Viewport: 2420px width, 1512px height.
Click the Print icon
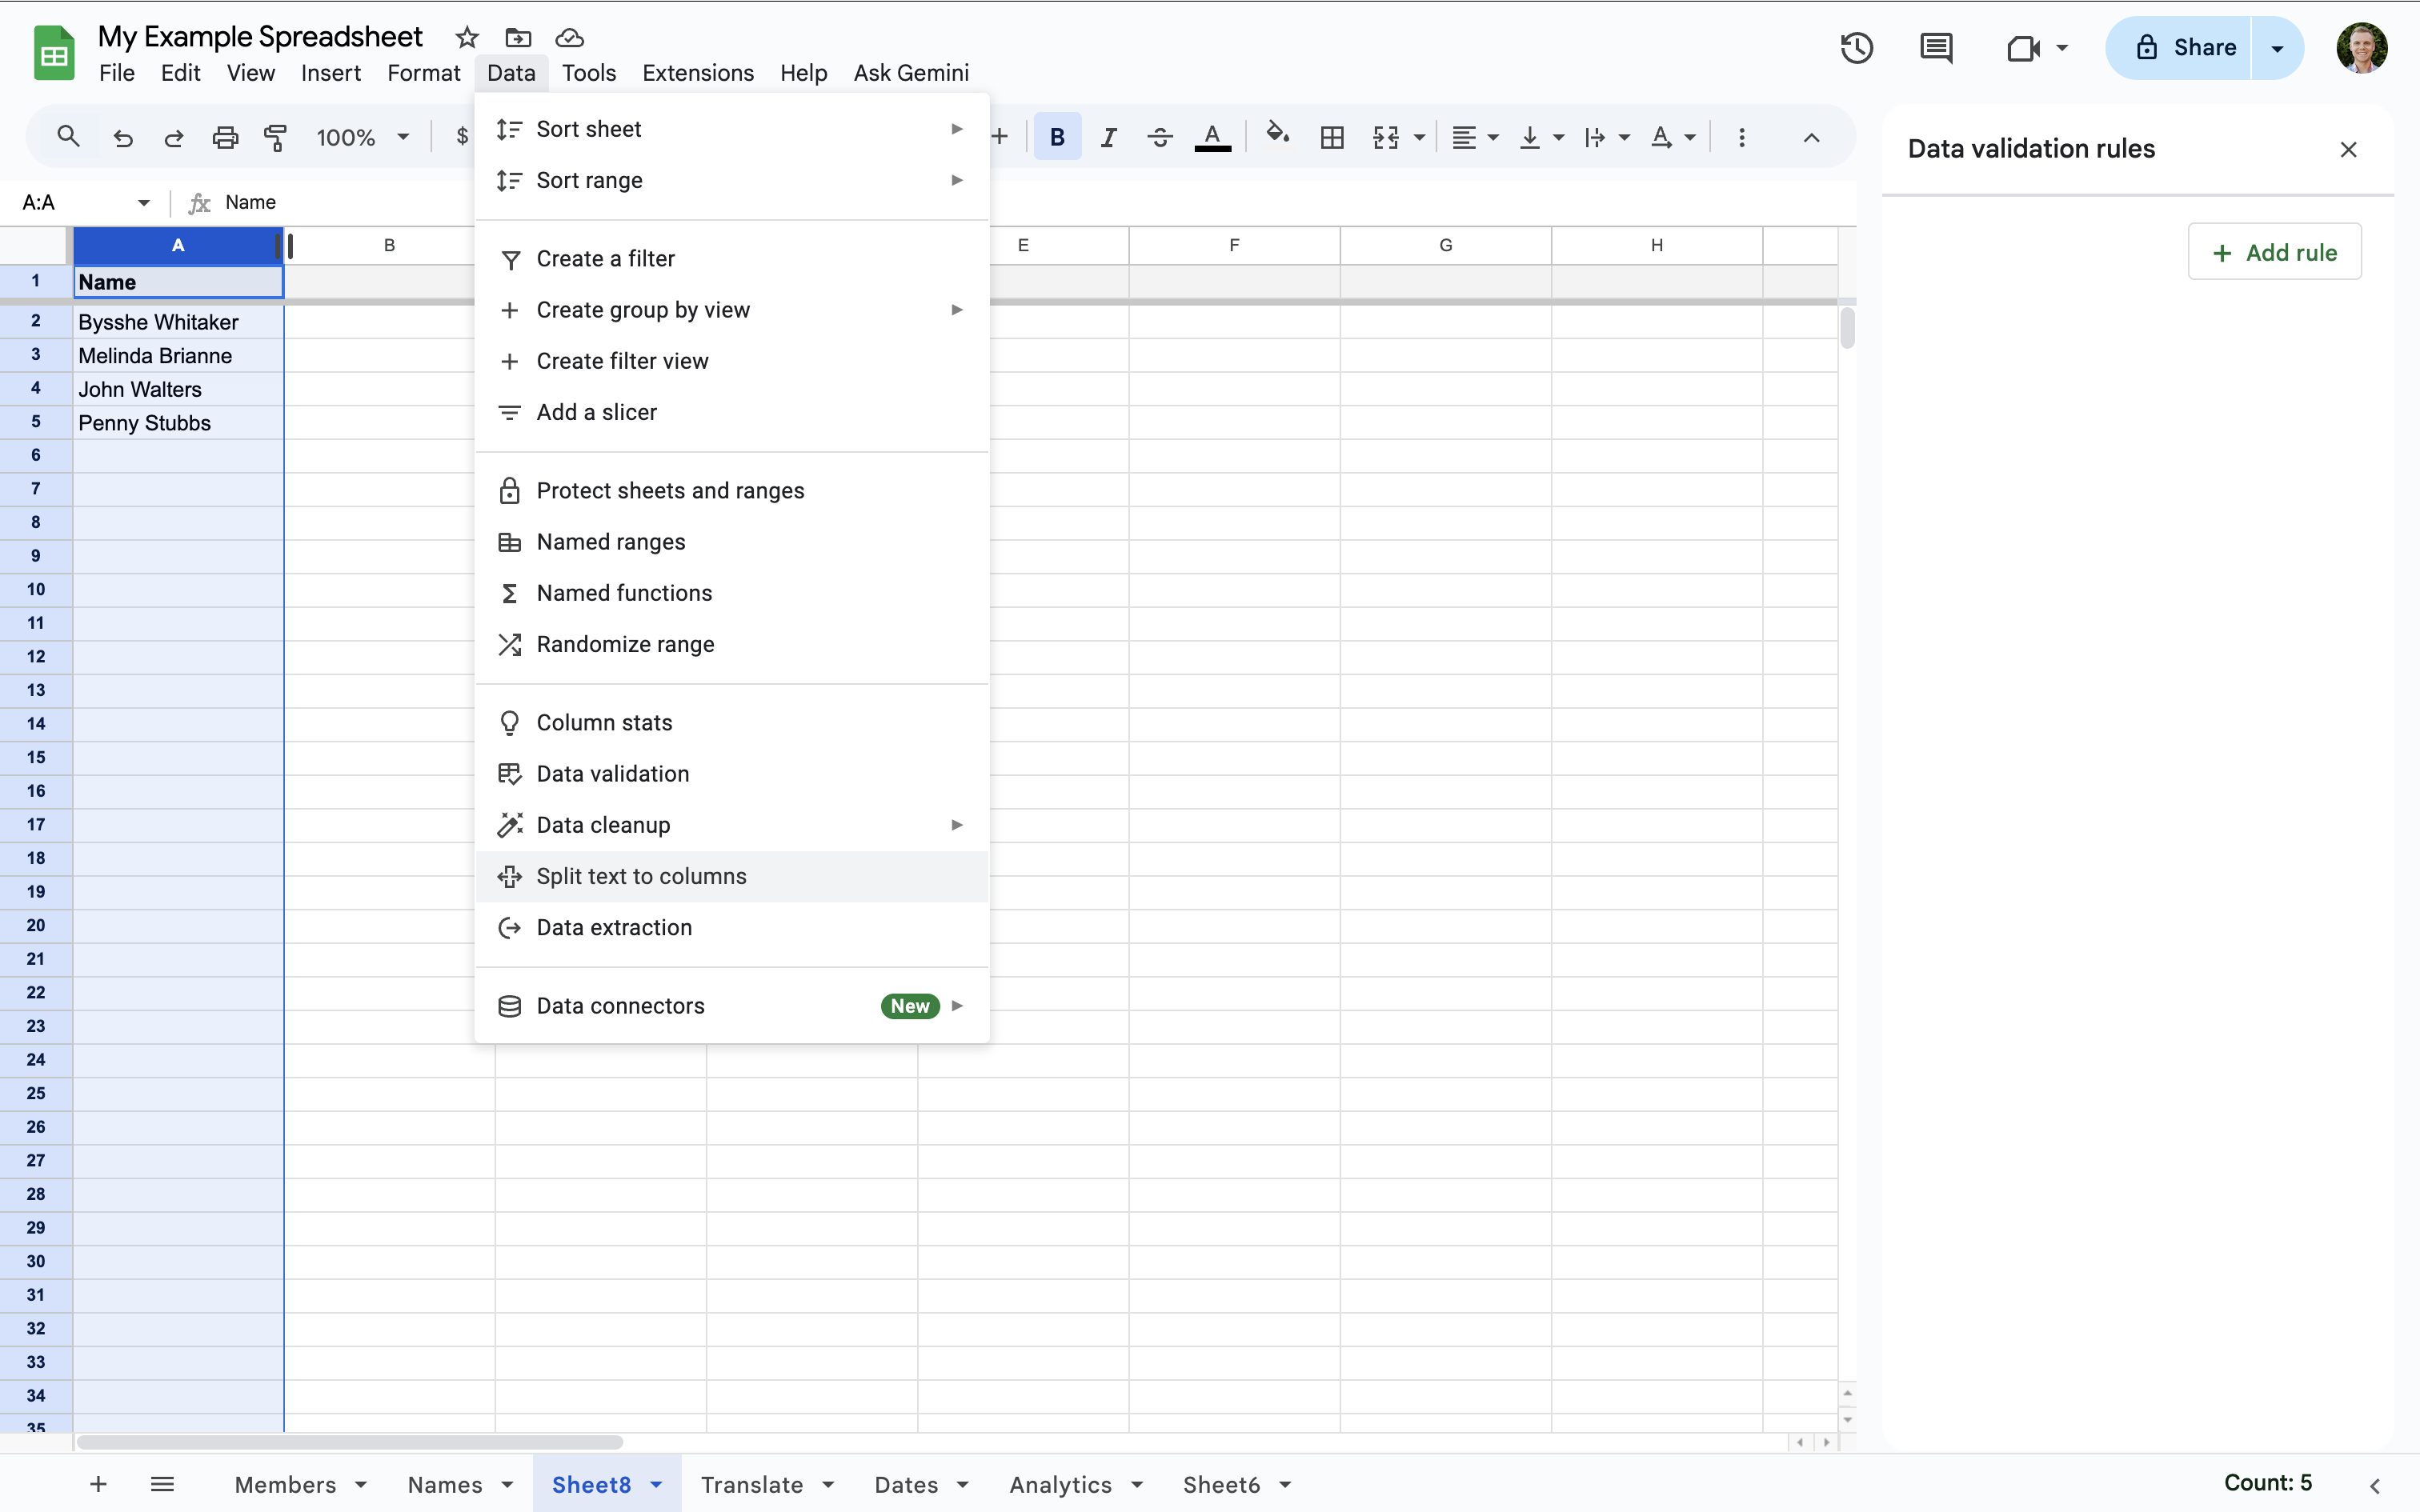pos(224,137)
